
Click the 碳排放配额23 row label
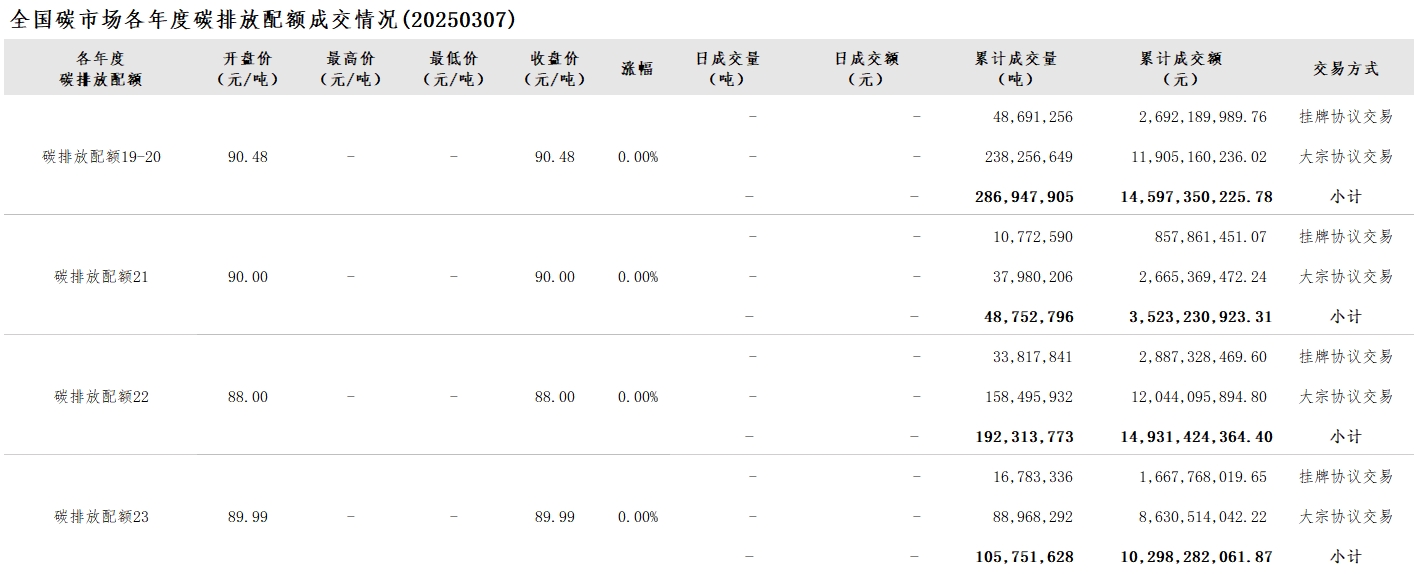point(101,517)
